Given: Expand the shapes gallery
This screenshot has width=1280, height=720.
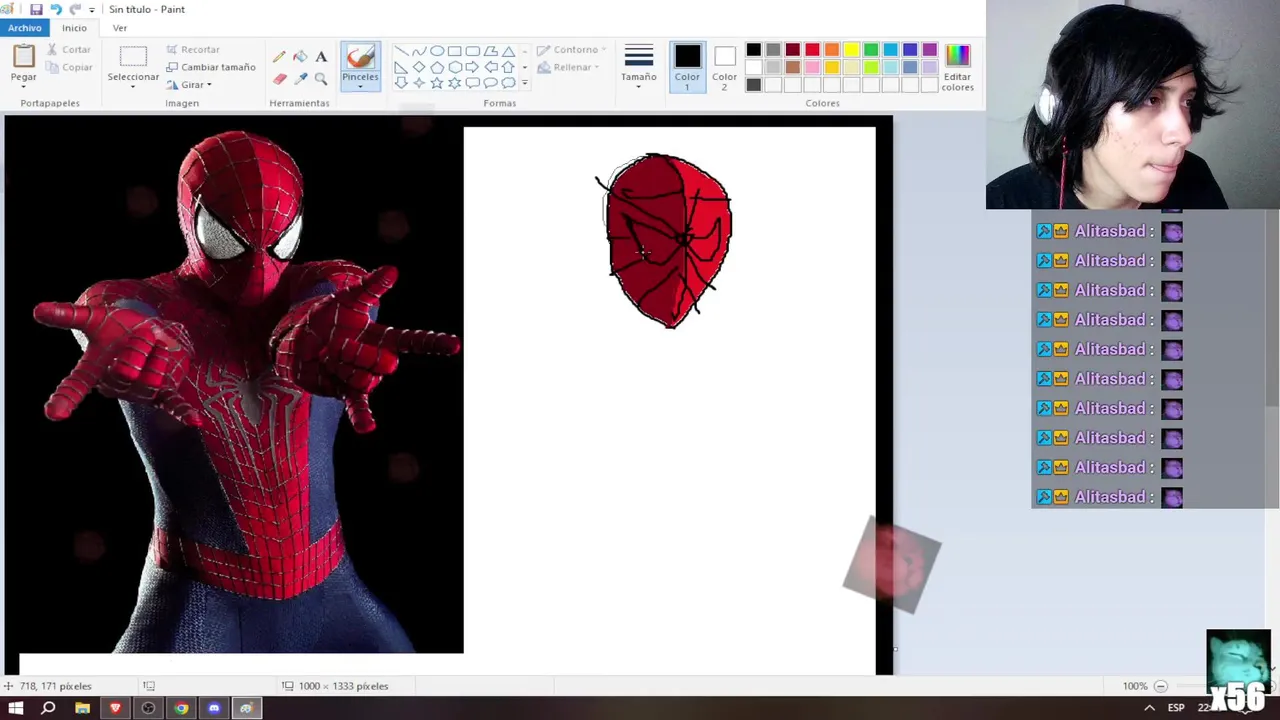Looking at the screenshot, I should [525, 83].
